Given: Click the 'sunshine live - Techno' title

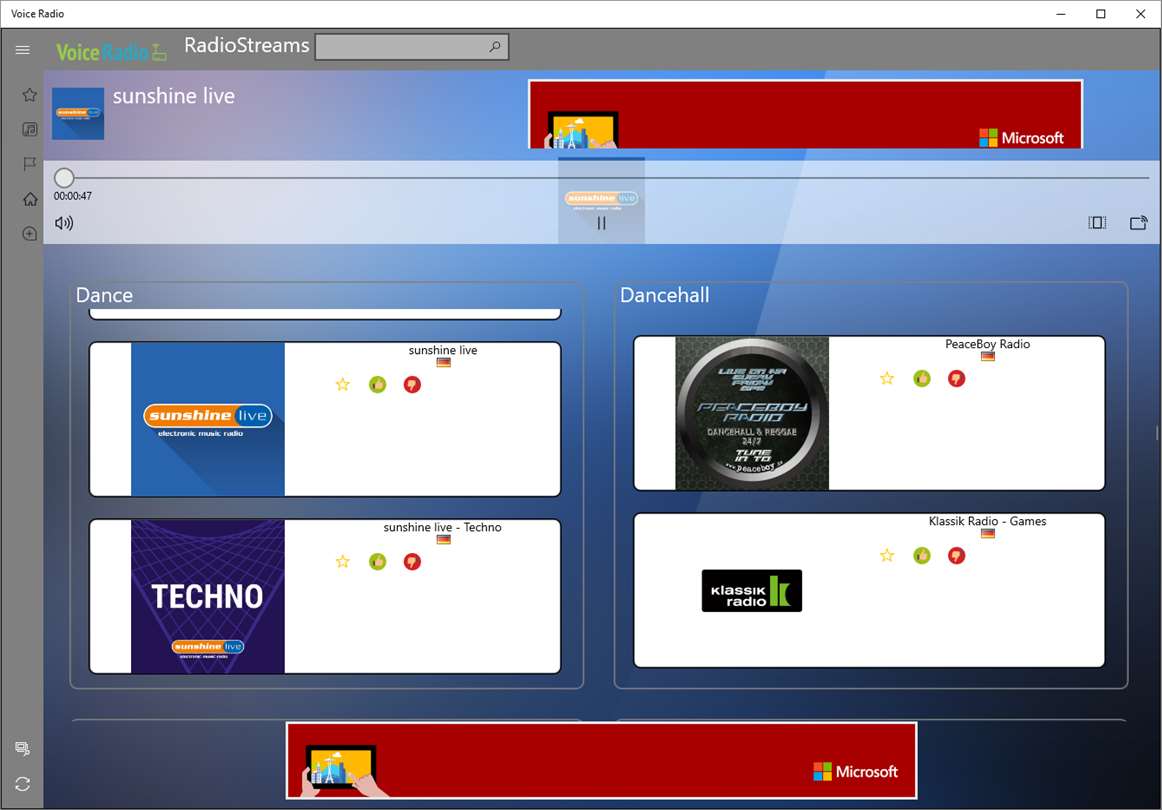Looking at the screenshot, I should pyautogui.click(x=442, y=527).
